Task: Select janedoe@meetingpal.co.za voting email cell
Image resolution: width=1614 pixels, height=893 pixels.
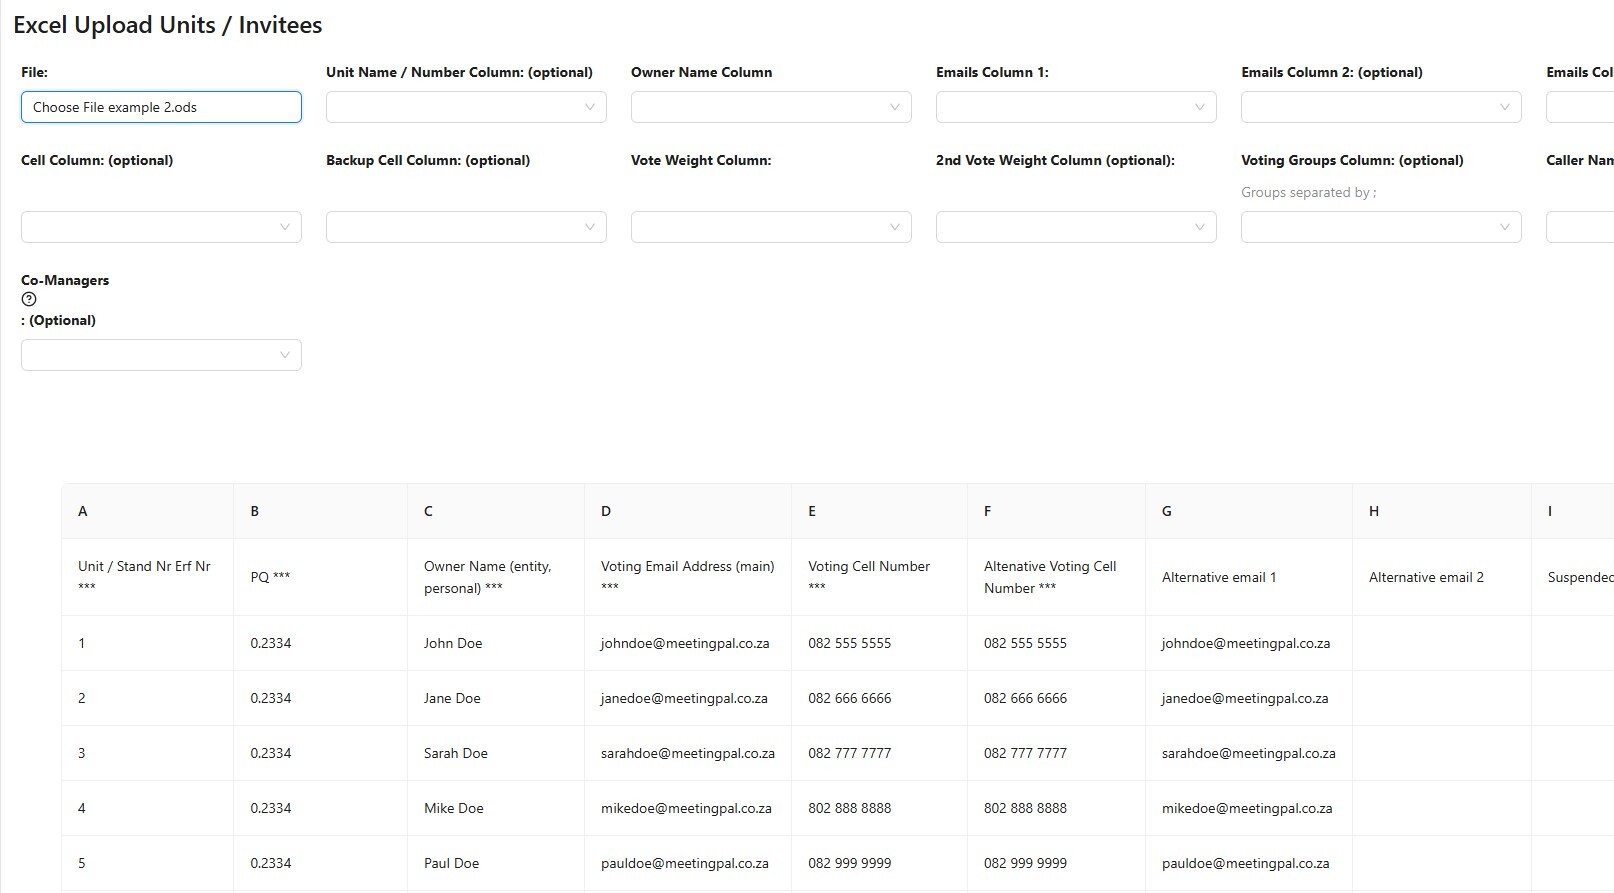Action: [684, 698]
